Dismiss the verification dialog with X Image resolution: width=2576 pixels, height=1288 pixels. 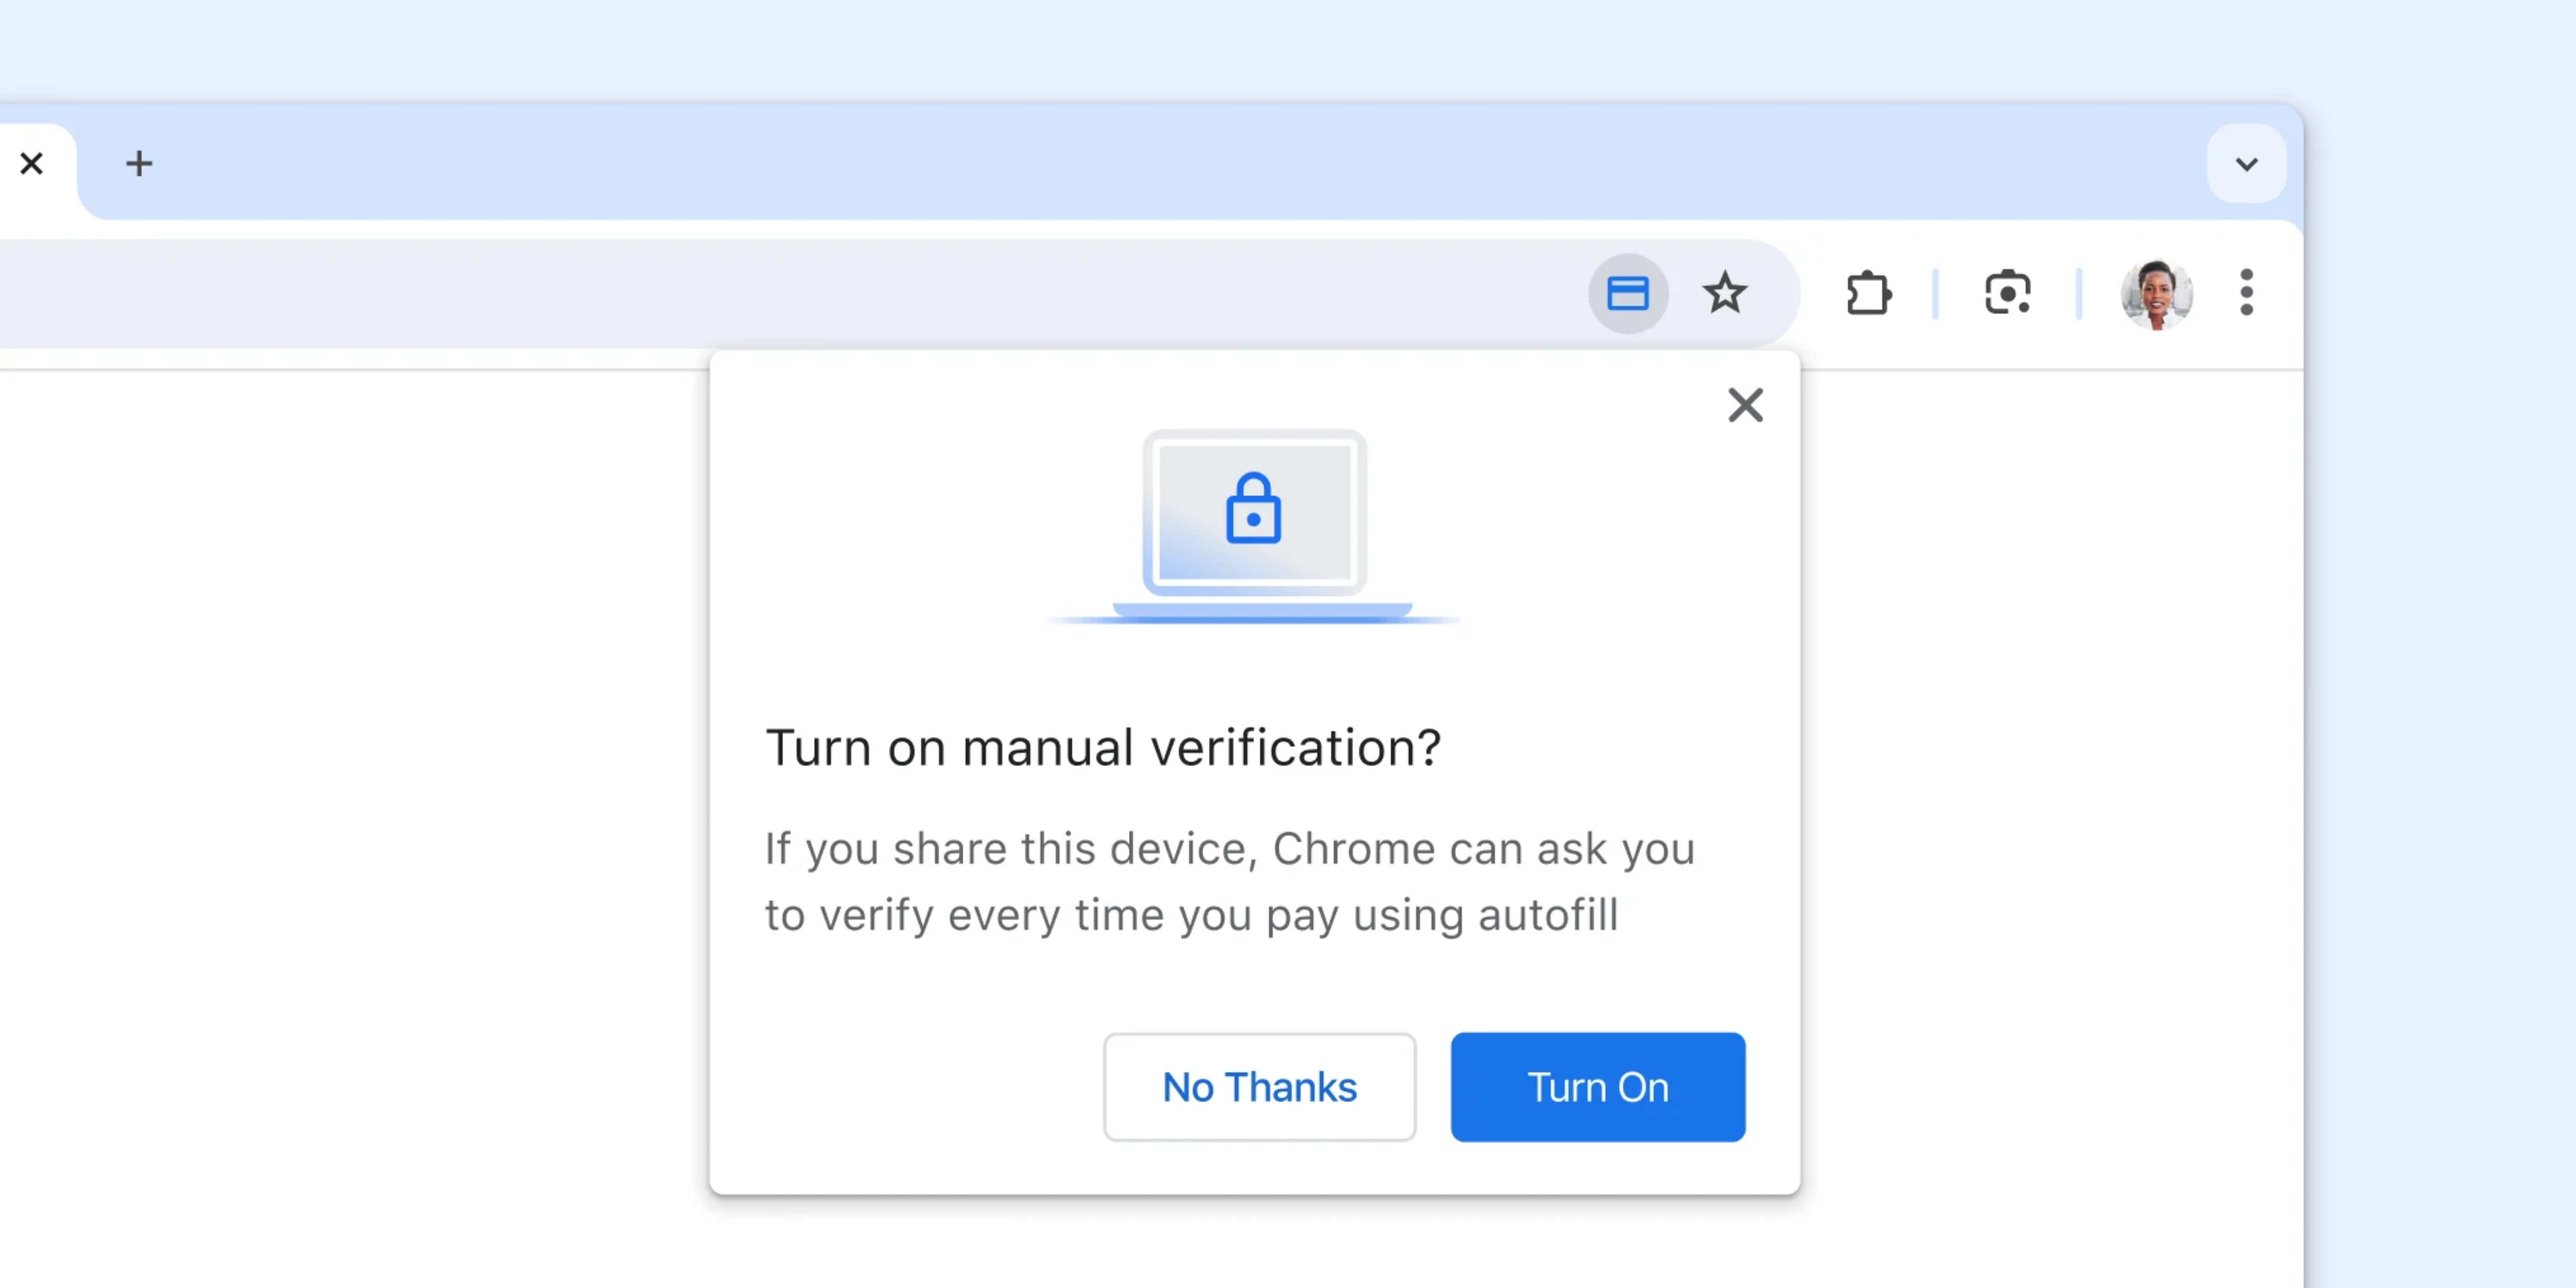click(x=1745, y=405)
